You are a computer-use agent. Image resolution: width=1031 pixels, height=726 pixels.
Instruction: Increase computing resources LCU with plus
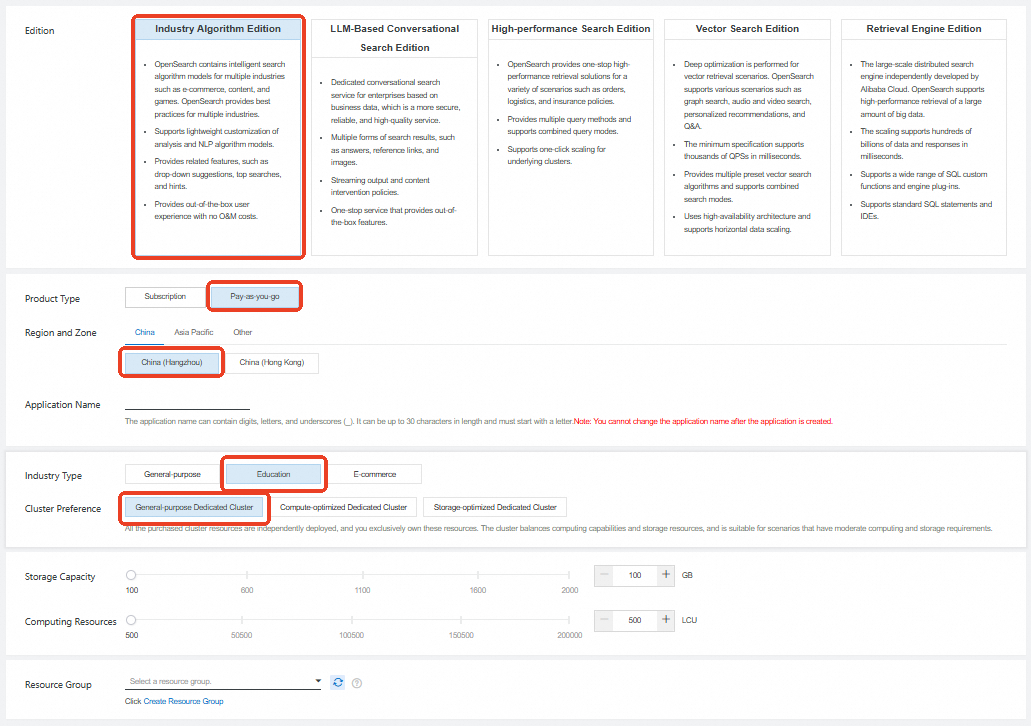tap(665, 619)
